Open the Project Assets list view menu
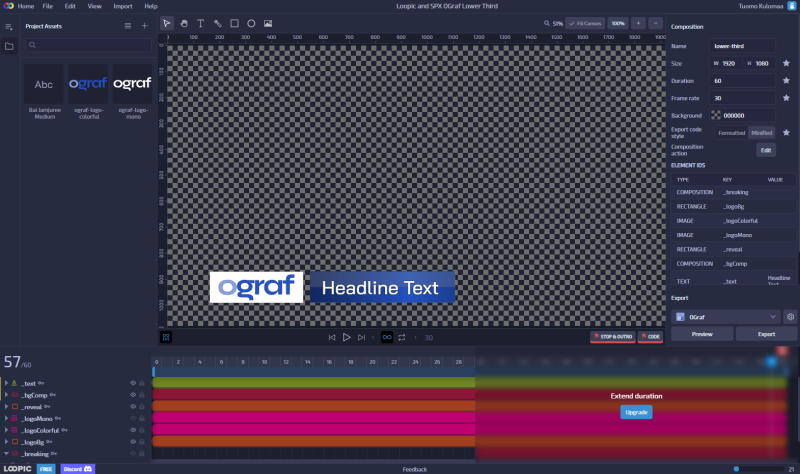The width and height of the screenshot is (800, 474). point(128,26)
